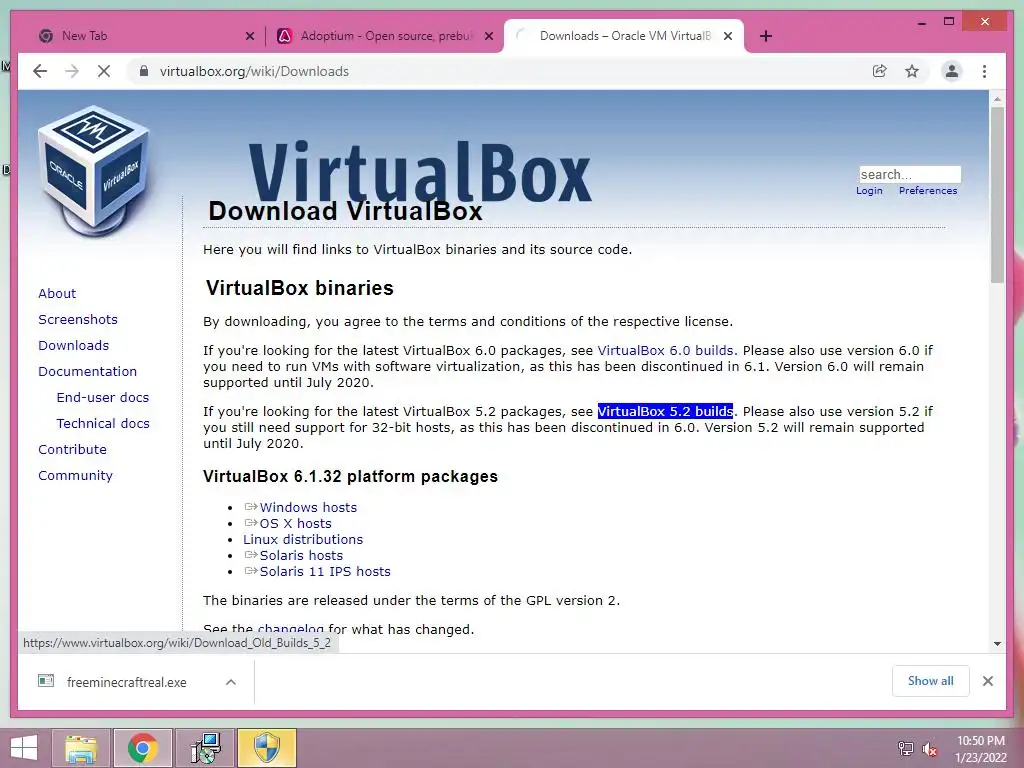The height and width of the screenshot is (768, 1024).
Task: Click the search box on the page
Action: click(x=910, y=174)
